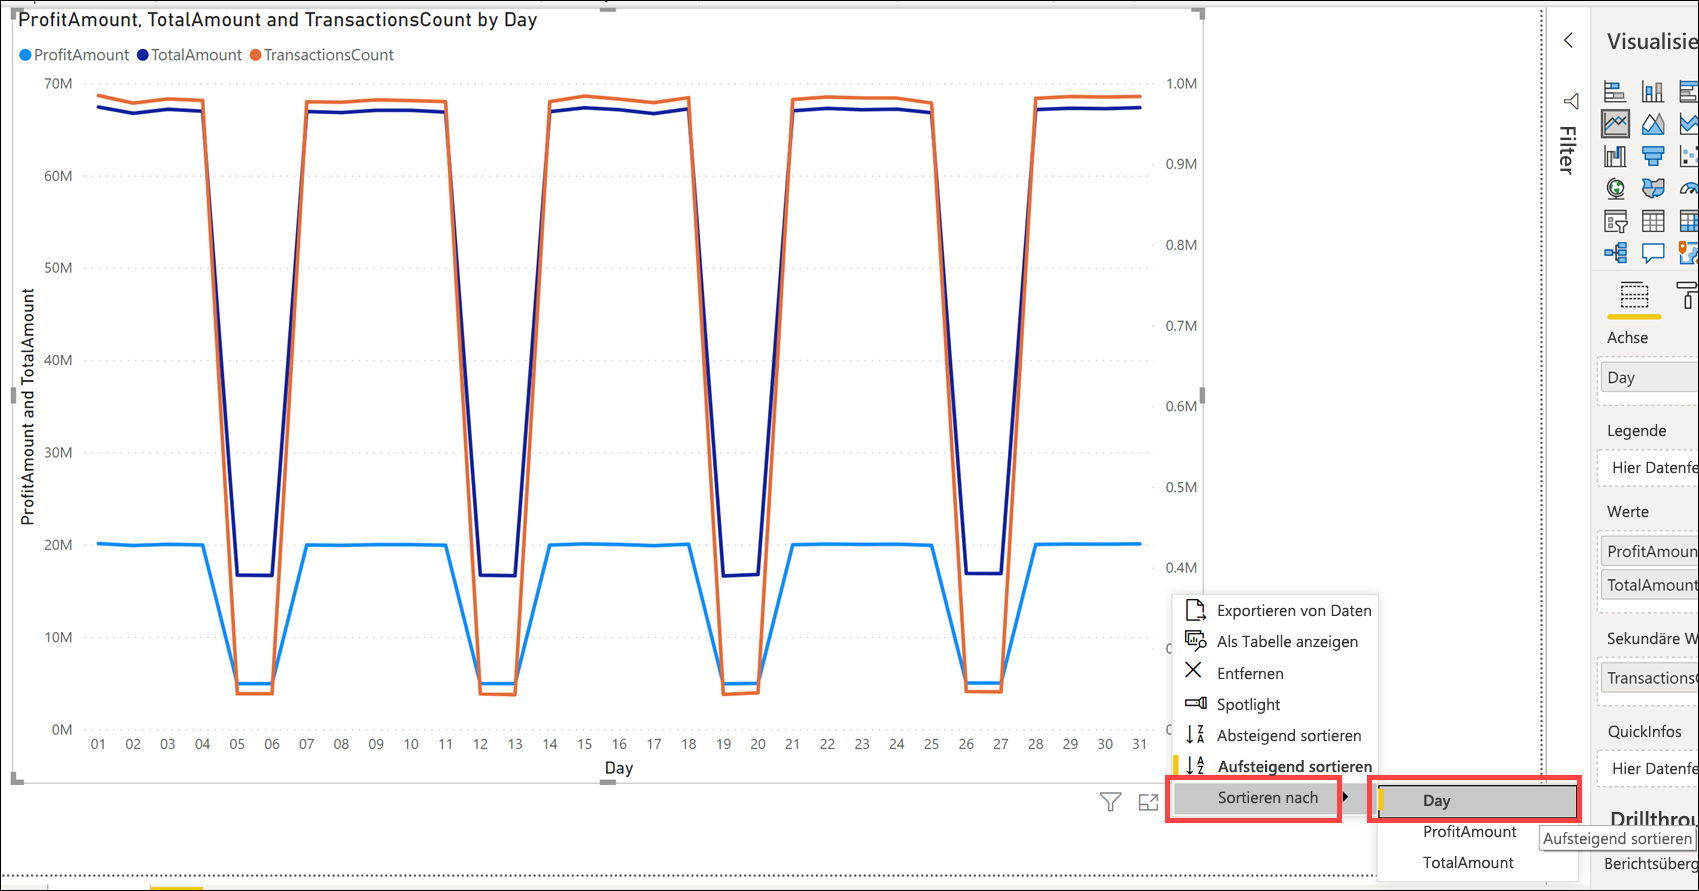Image resolution: width=1699 pixels, height=891 pixels.
Task: Pick the Q&A speech bubble visual
Action: [x=1653, y=253]
